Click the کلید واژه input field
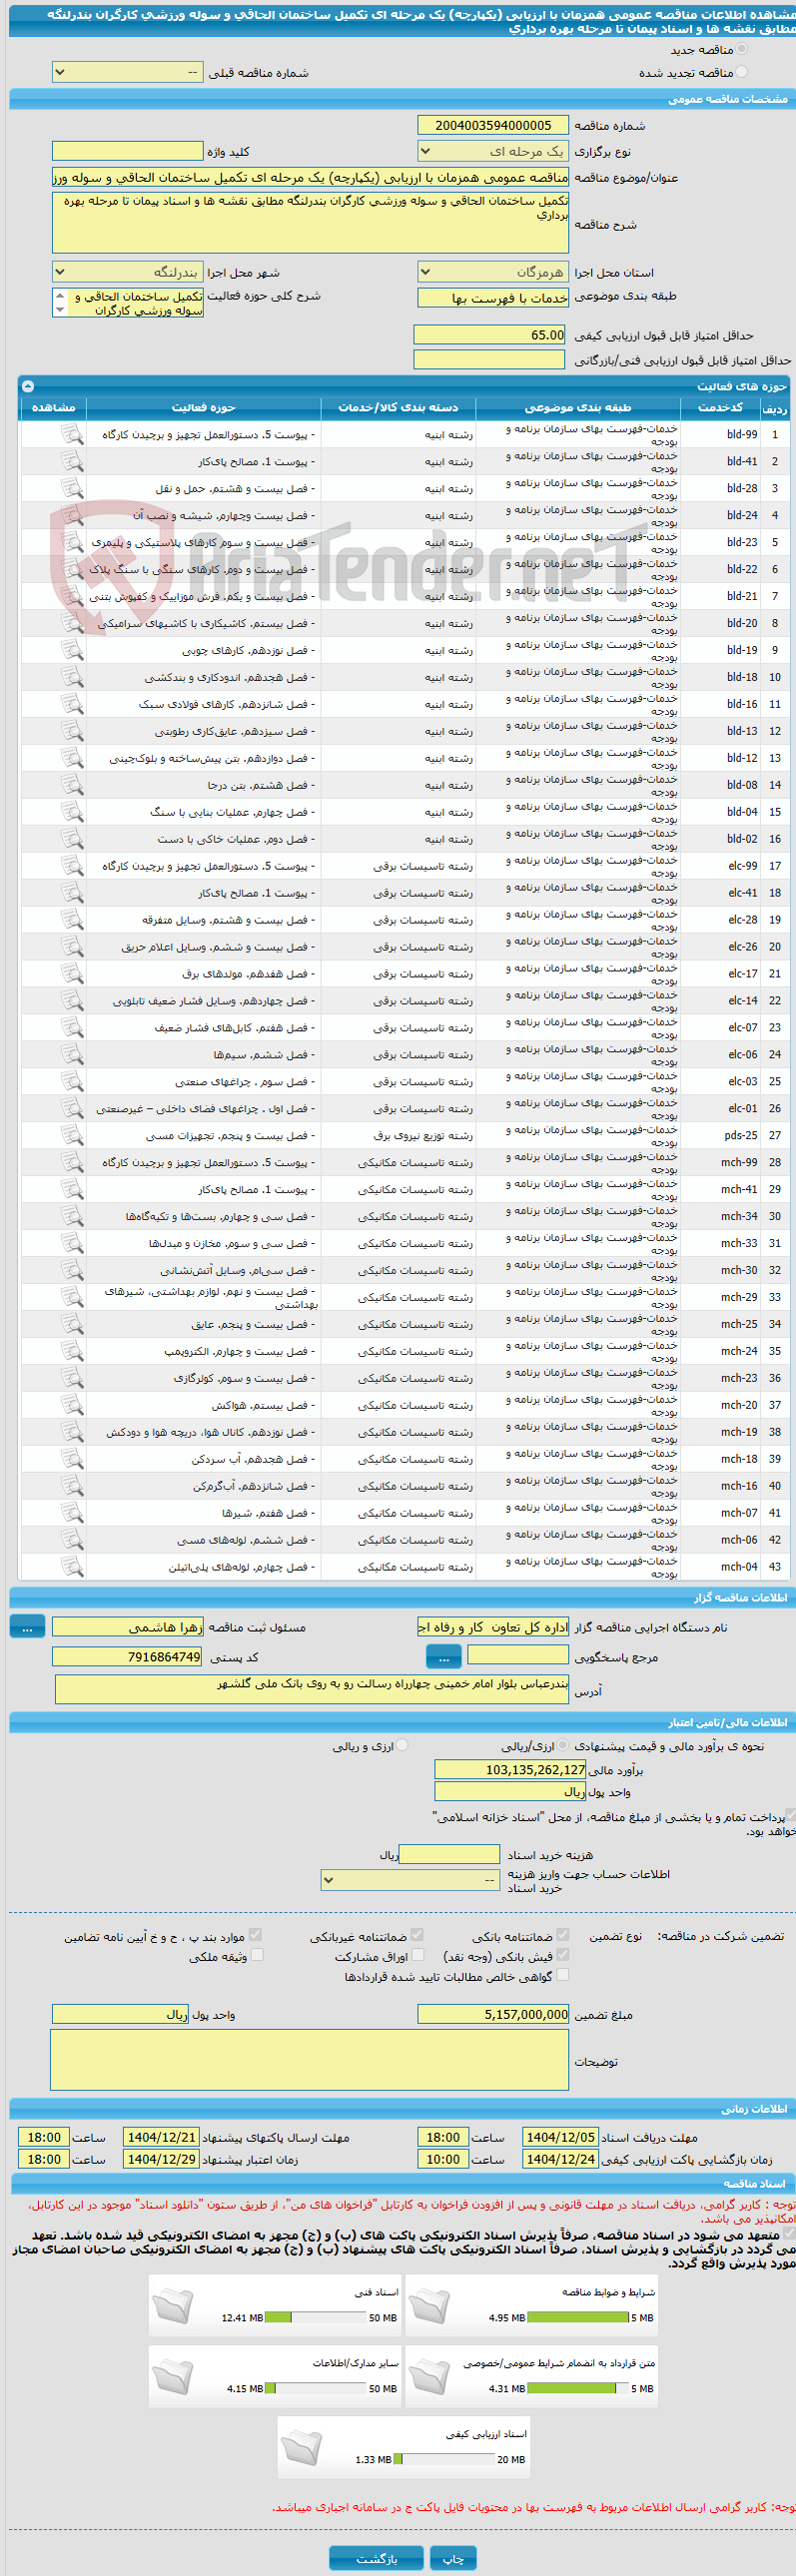The image size is (796, 2576). coord(127,151)
